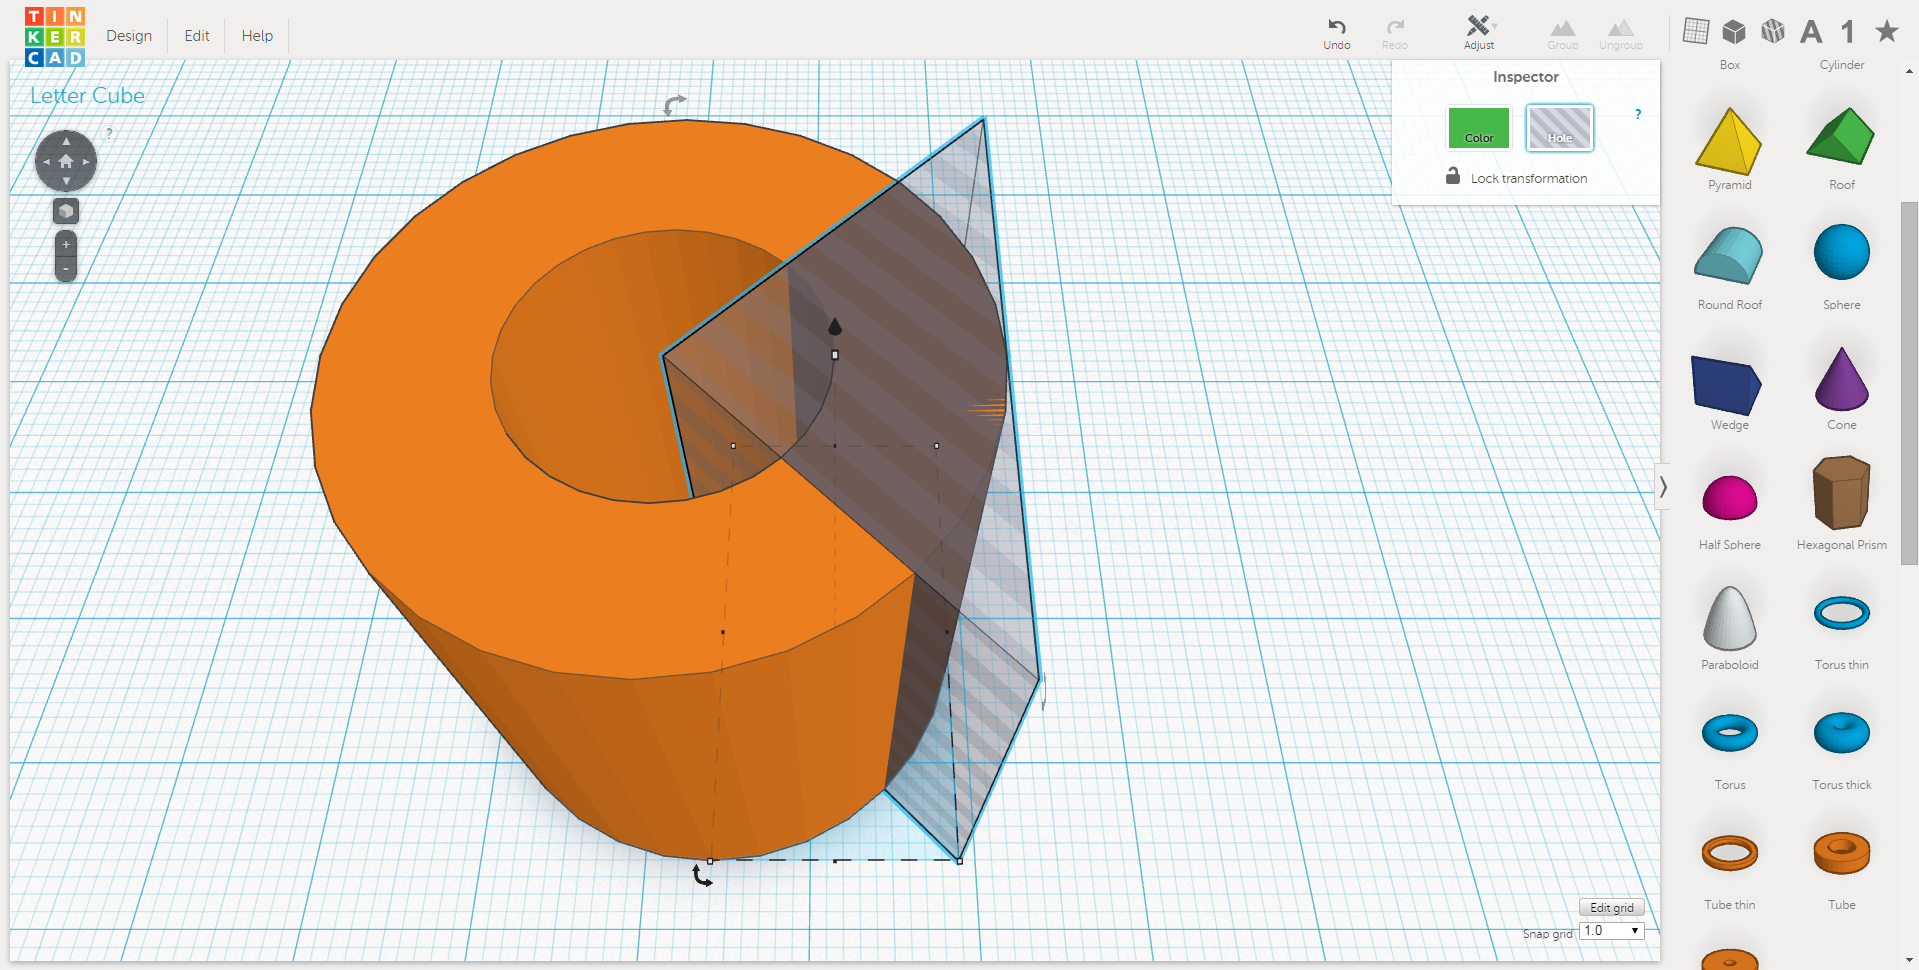Open the Edit menu
The image size is (1919, 970).
(196, 35)
